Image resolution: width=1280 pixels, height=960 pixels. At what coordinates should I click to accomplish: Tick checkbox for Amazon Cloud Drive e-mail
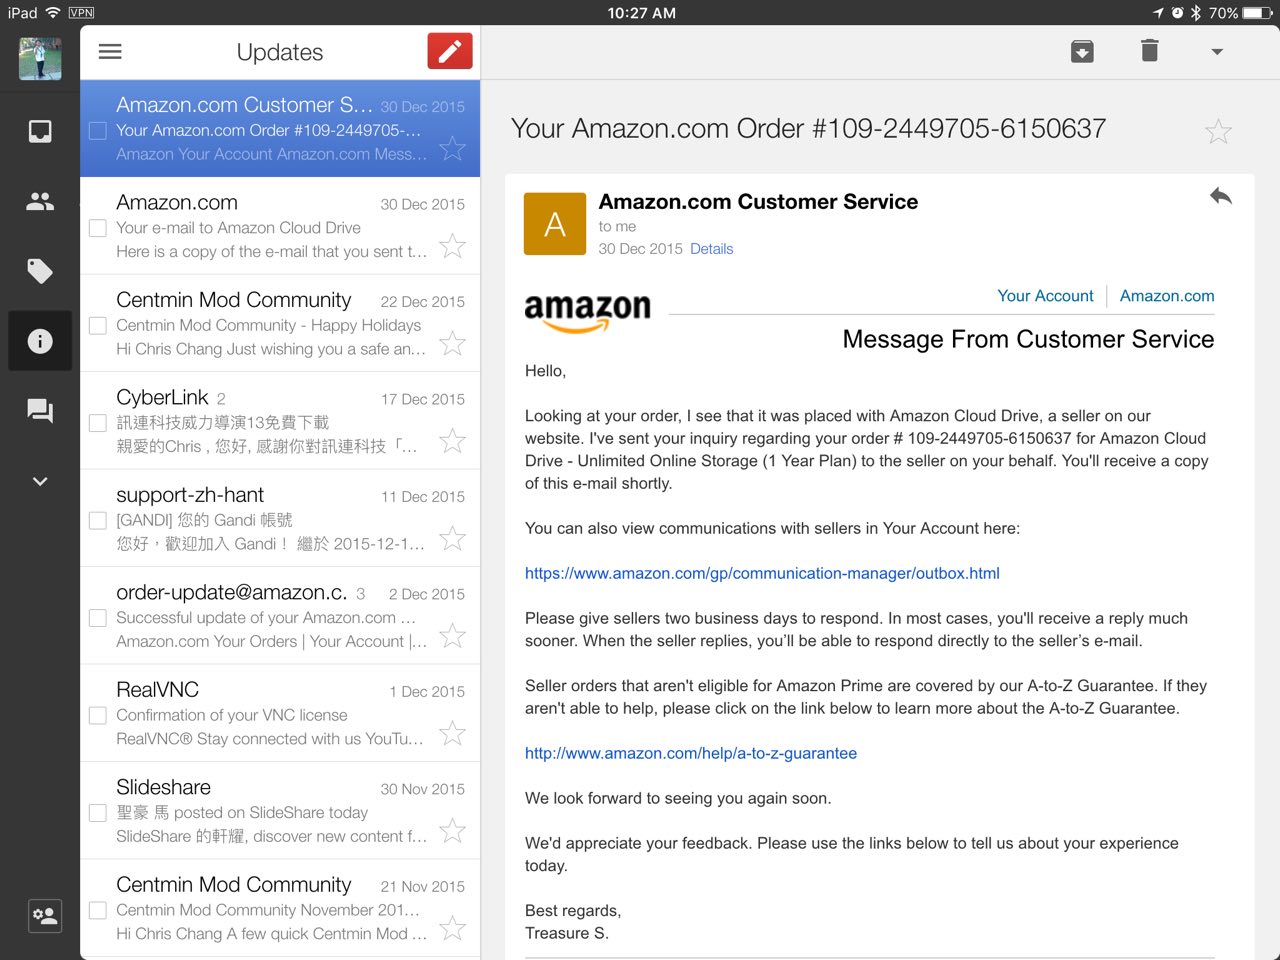tap(98, 228)
